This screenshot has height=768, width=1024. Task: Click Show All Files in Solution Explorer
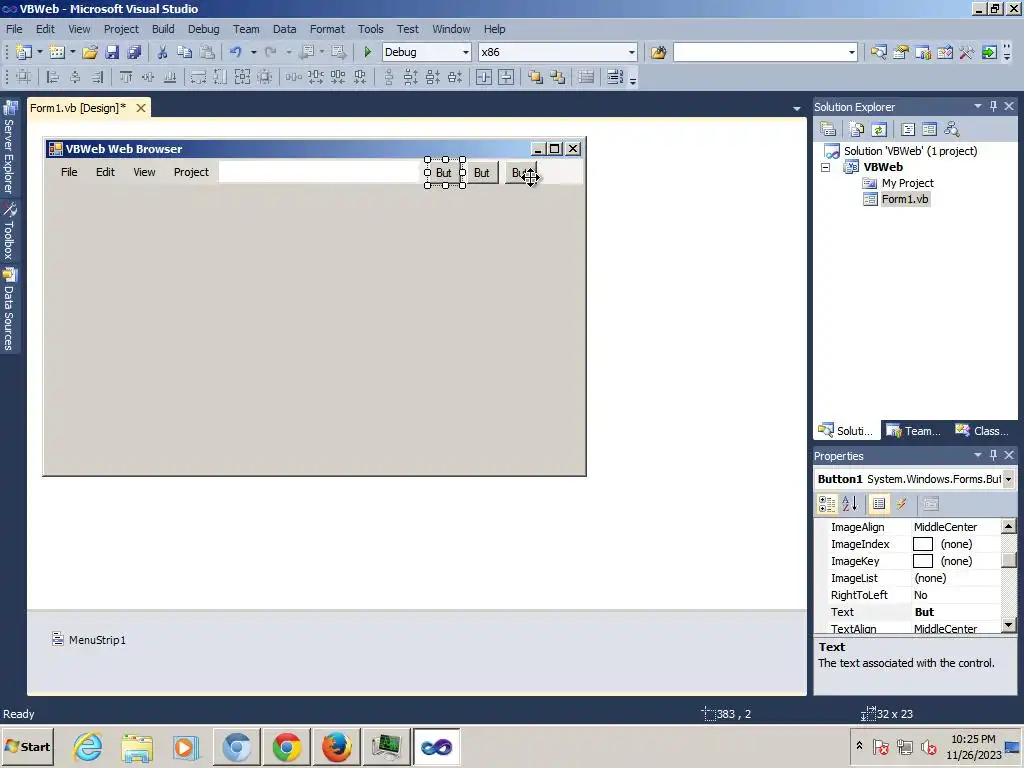[x=857, y=129]
